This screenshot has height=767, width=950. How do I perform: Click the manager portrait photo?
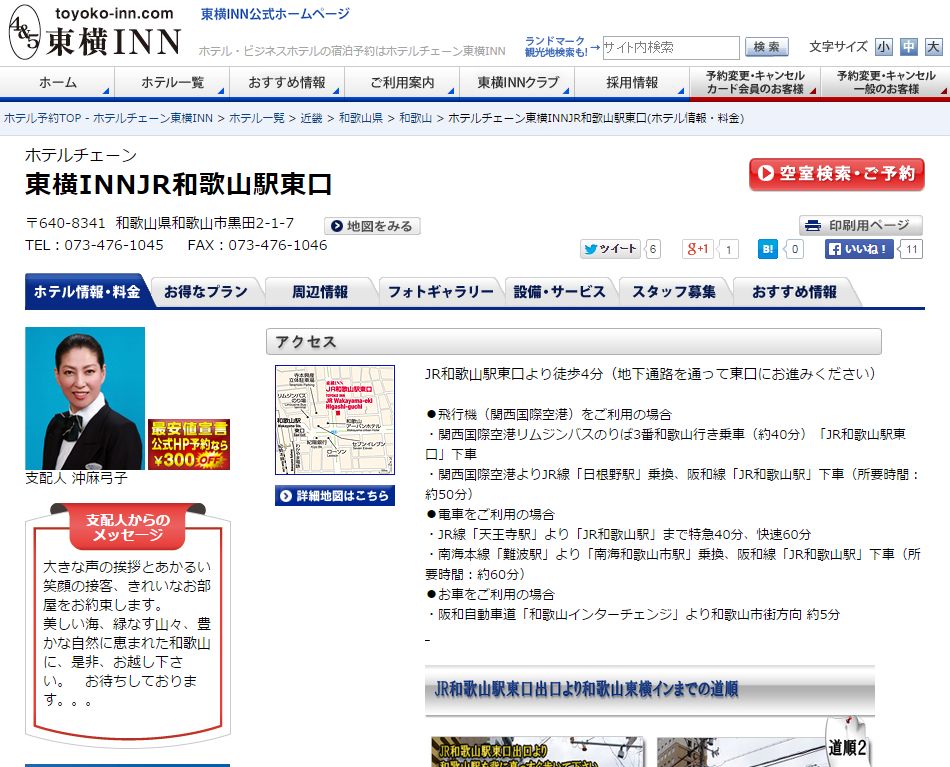pos(85,398)
